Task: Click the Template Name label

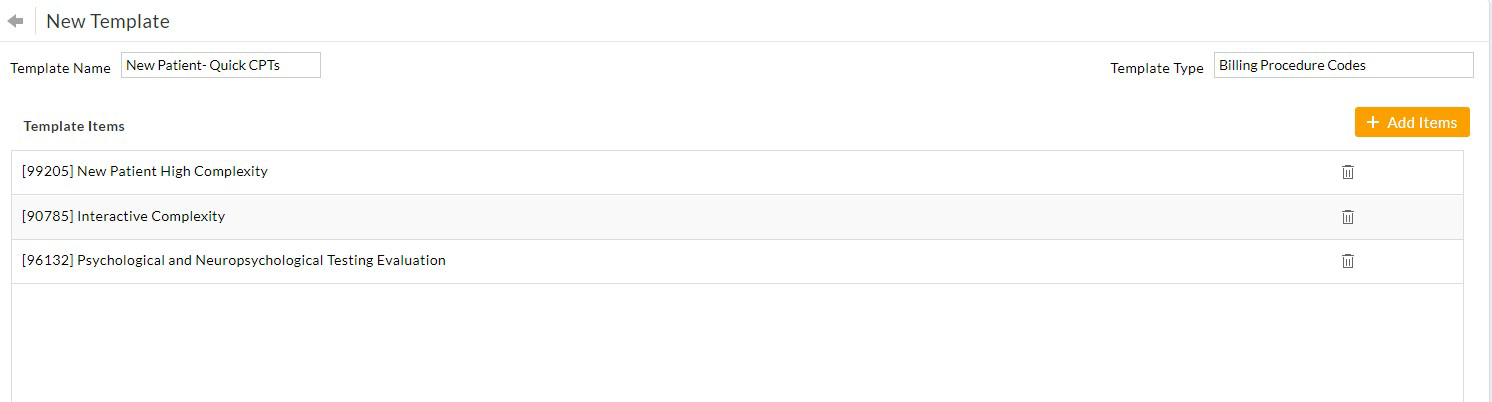Action: coord(60,68)
